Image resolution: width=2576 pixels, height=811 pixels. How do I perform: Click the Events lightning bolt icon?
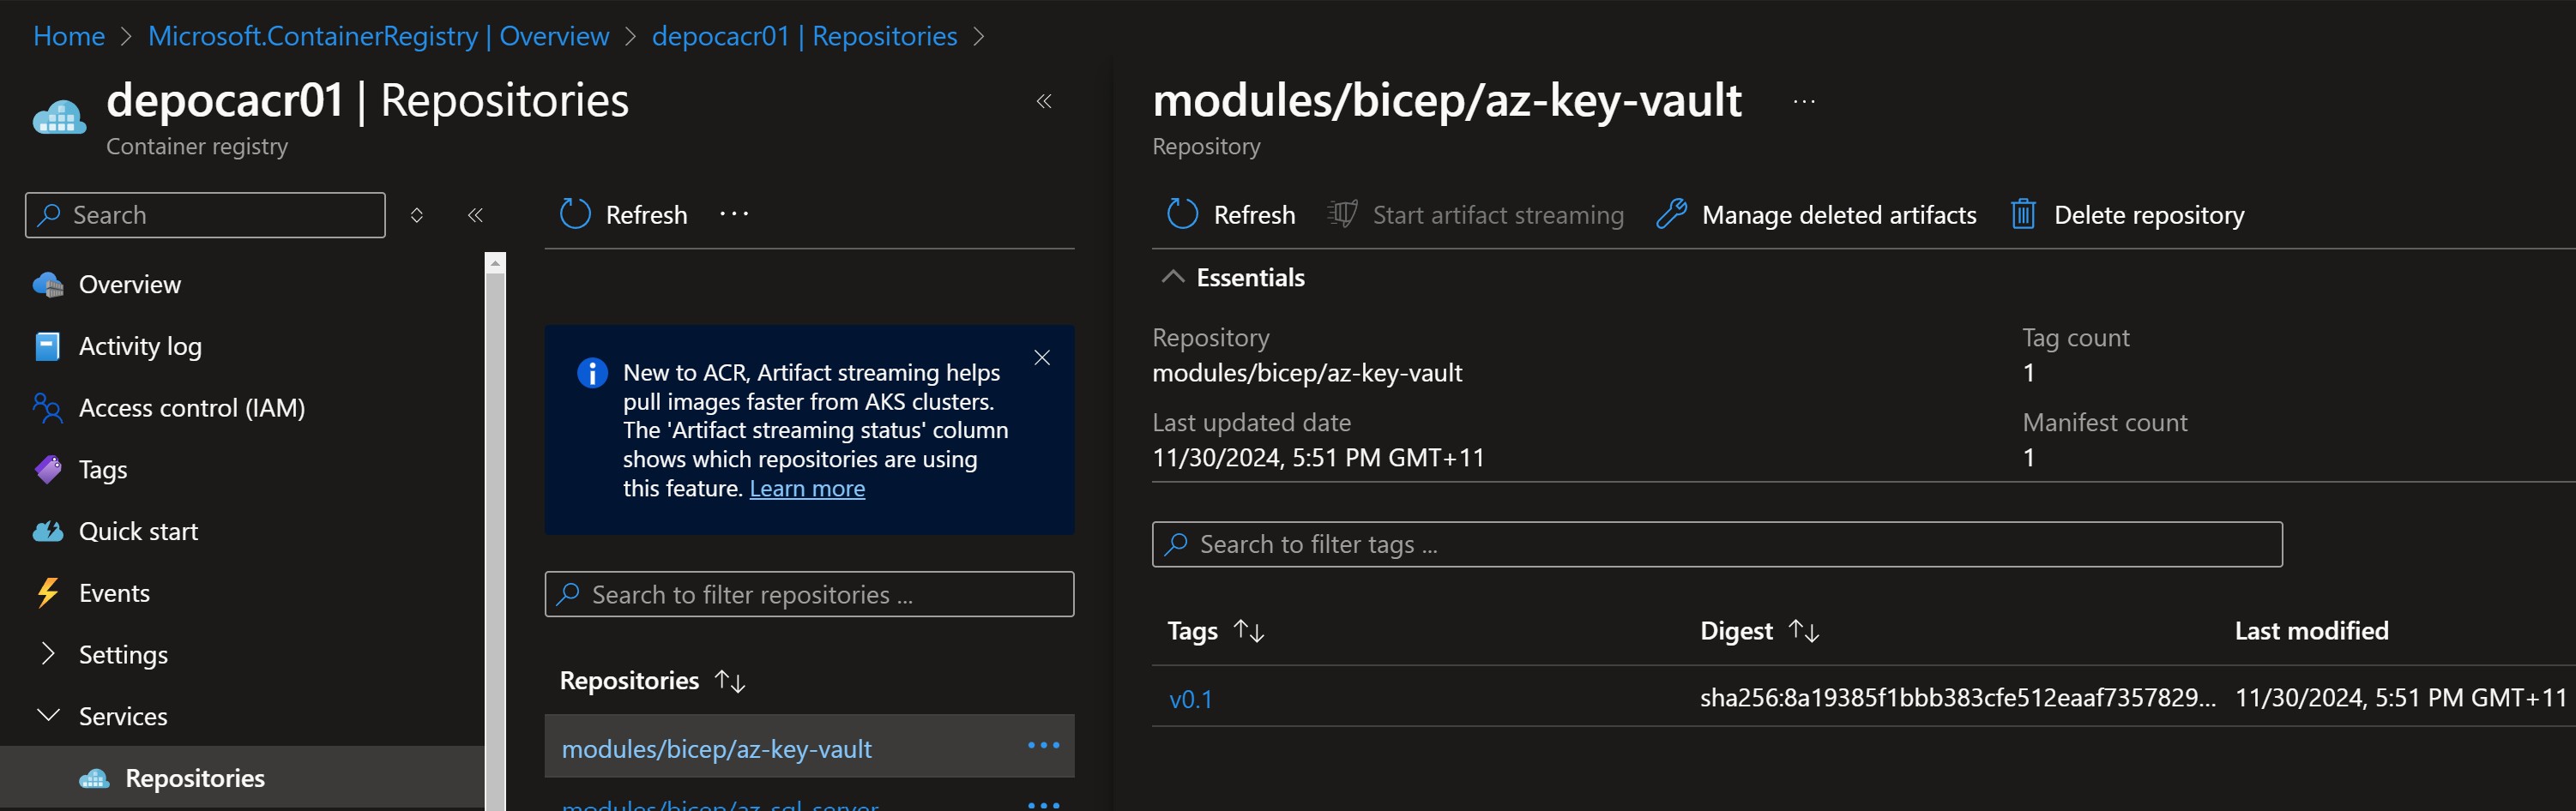47,593
